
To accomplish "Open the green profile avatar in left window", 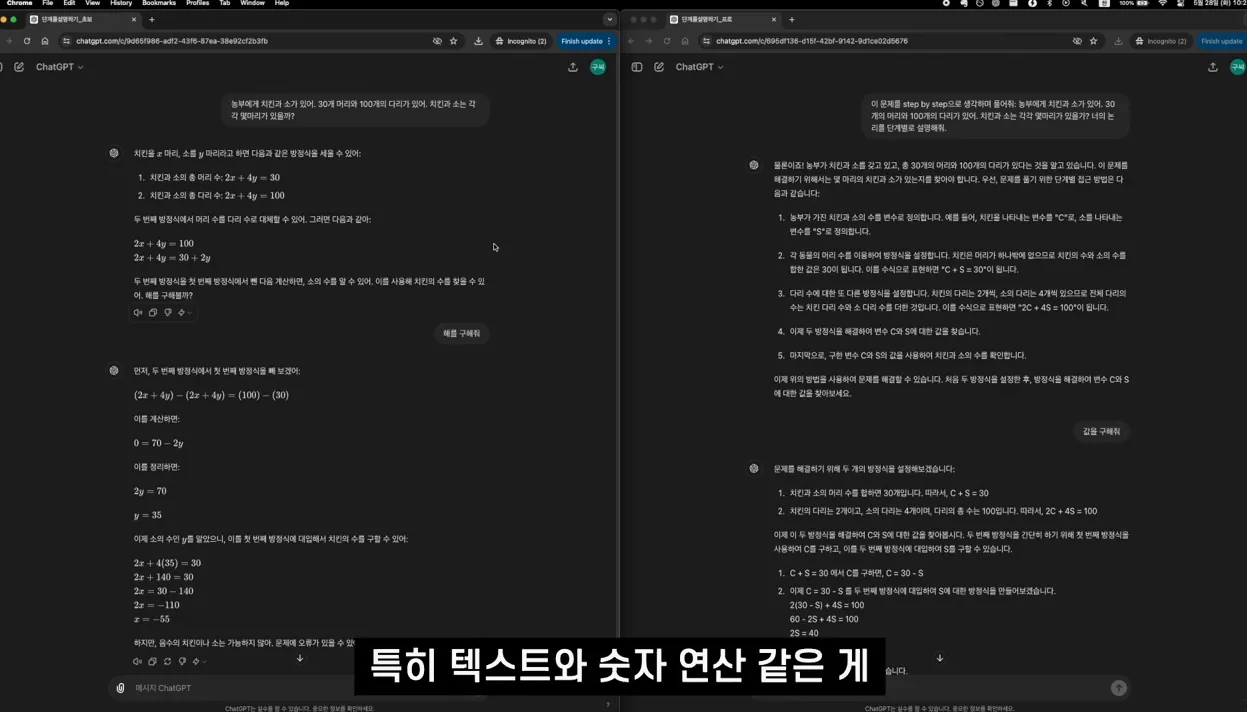I will (598, 67).
